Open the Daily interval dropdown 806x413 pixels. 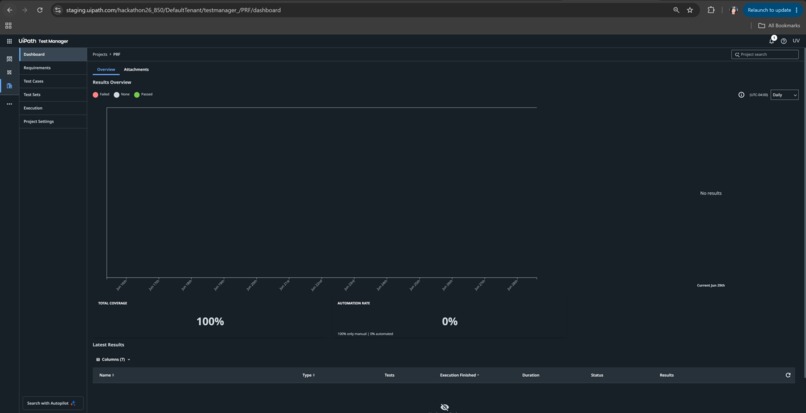[x=784, y=95]
